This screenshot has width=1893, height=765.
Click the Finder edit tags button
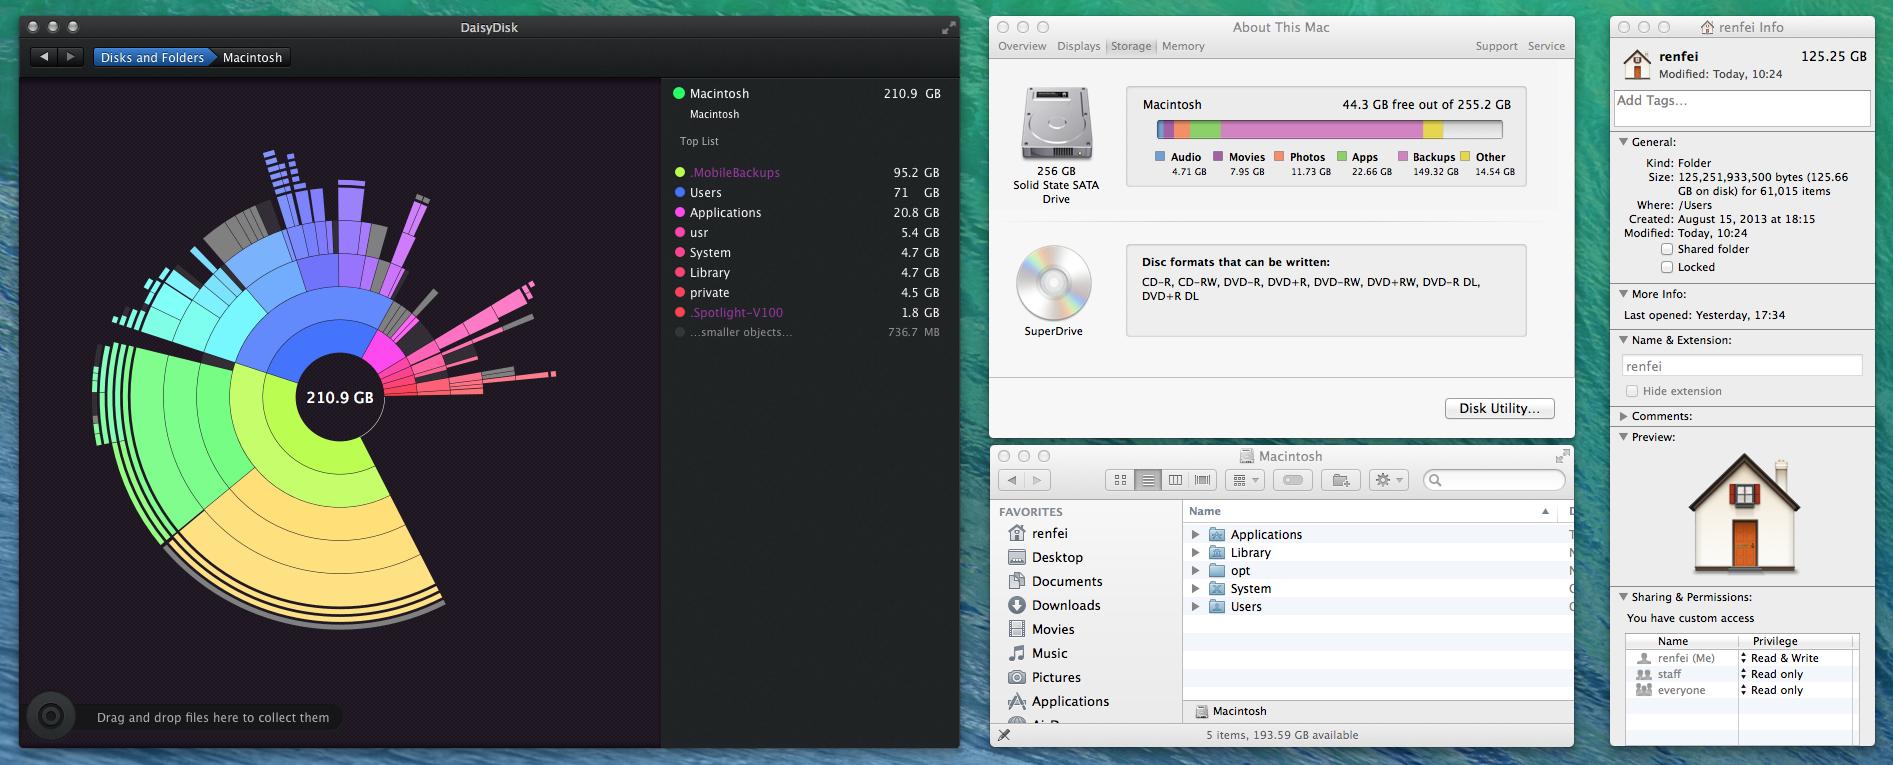(x=1292, y=480)
